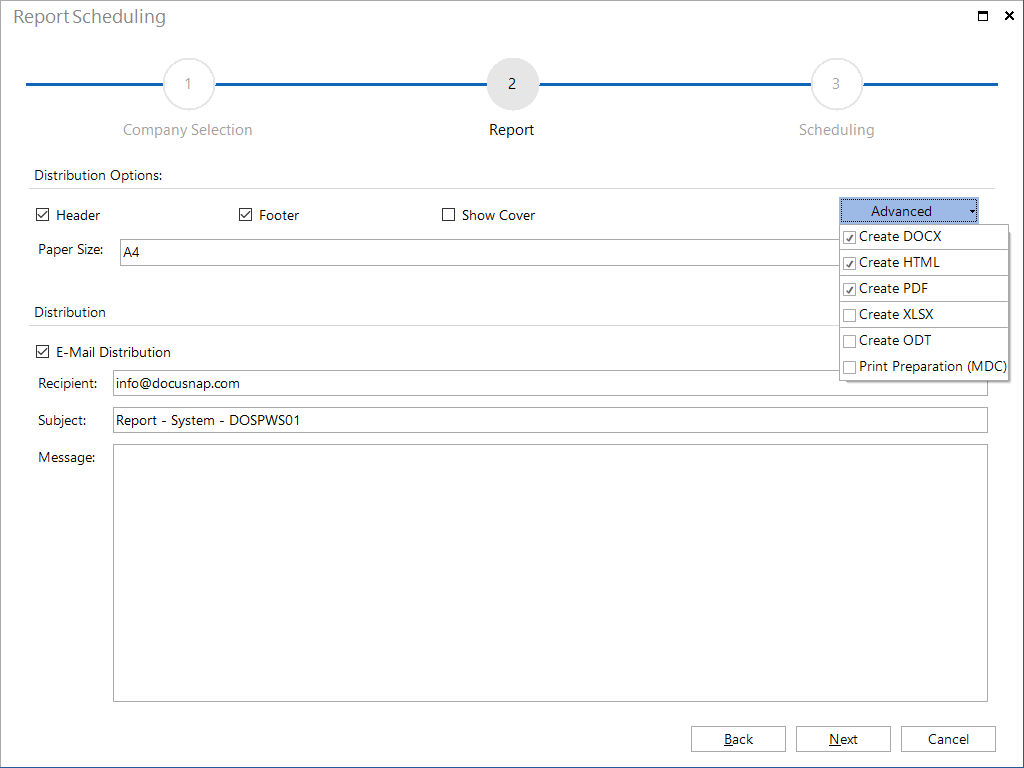
Task: Go to step 1 Company Selection
Action: (x=188, y=84)
